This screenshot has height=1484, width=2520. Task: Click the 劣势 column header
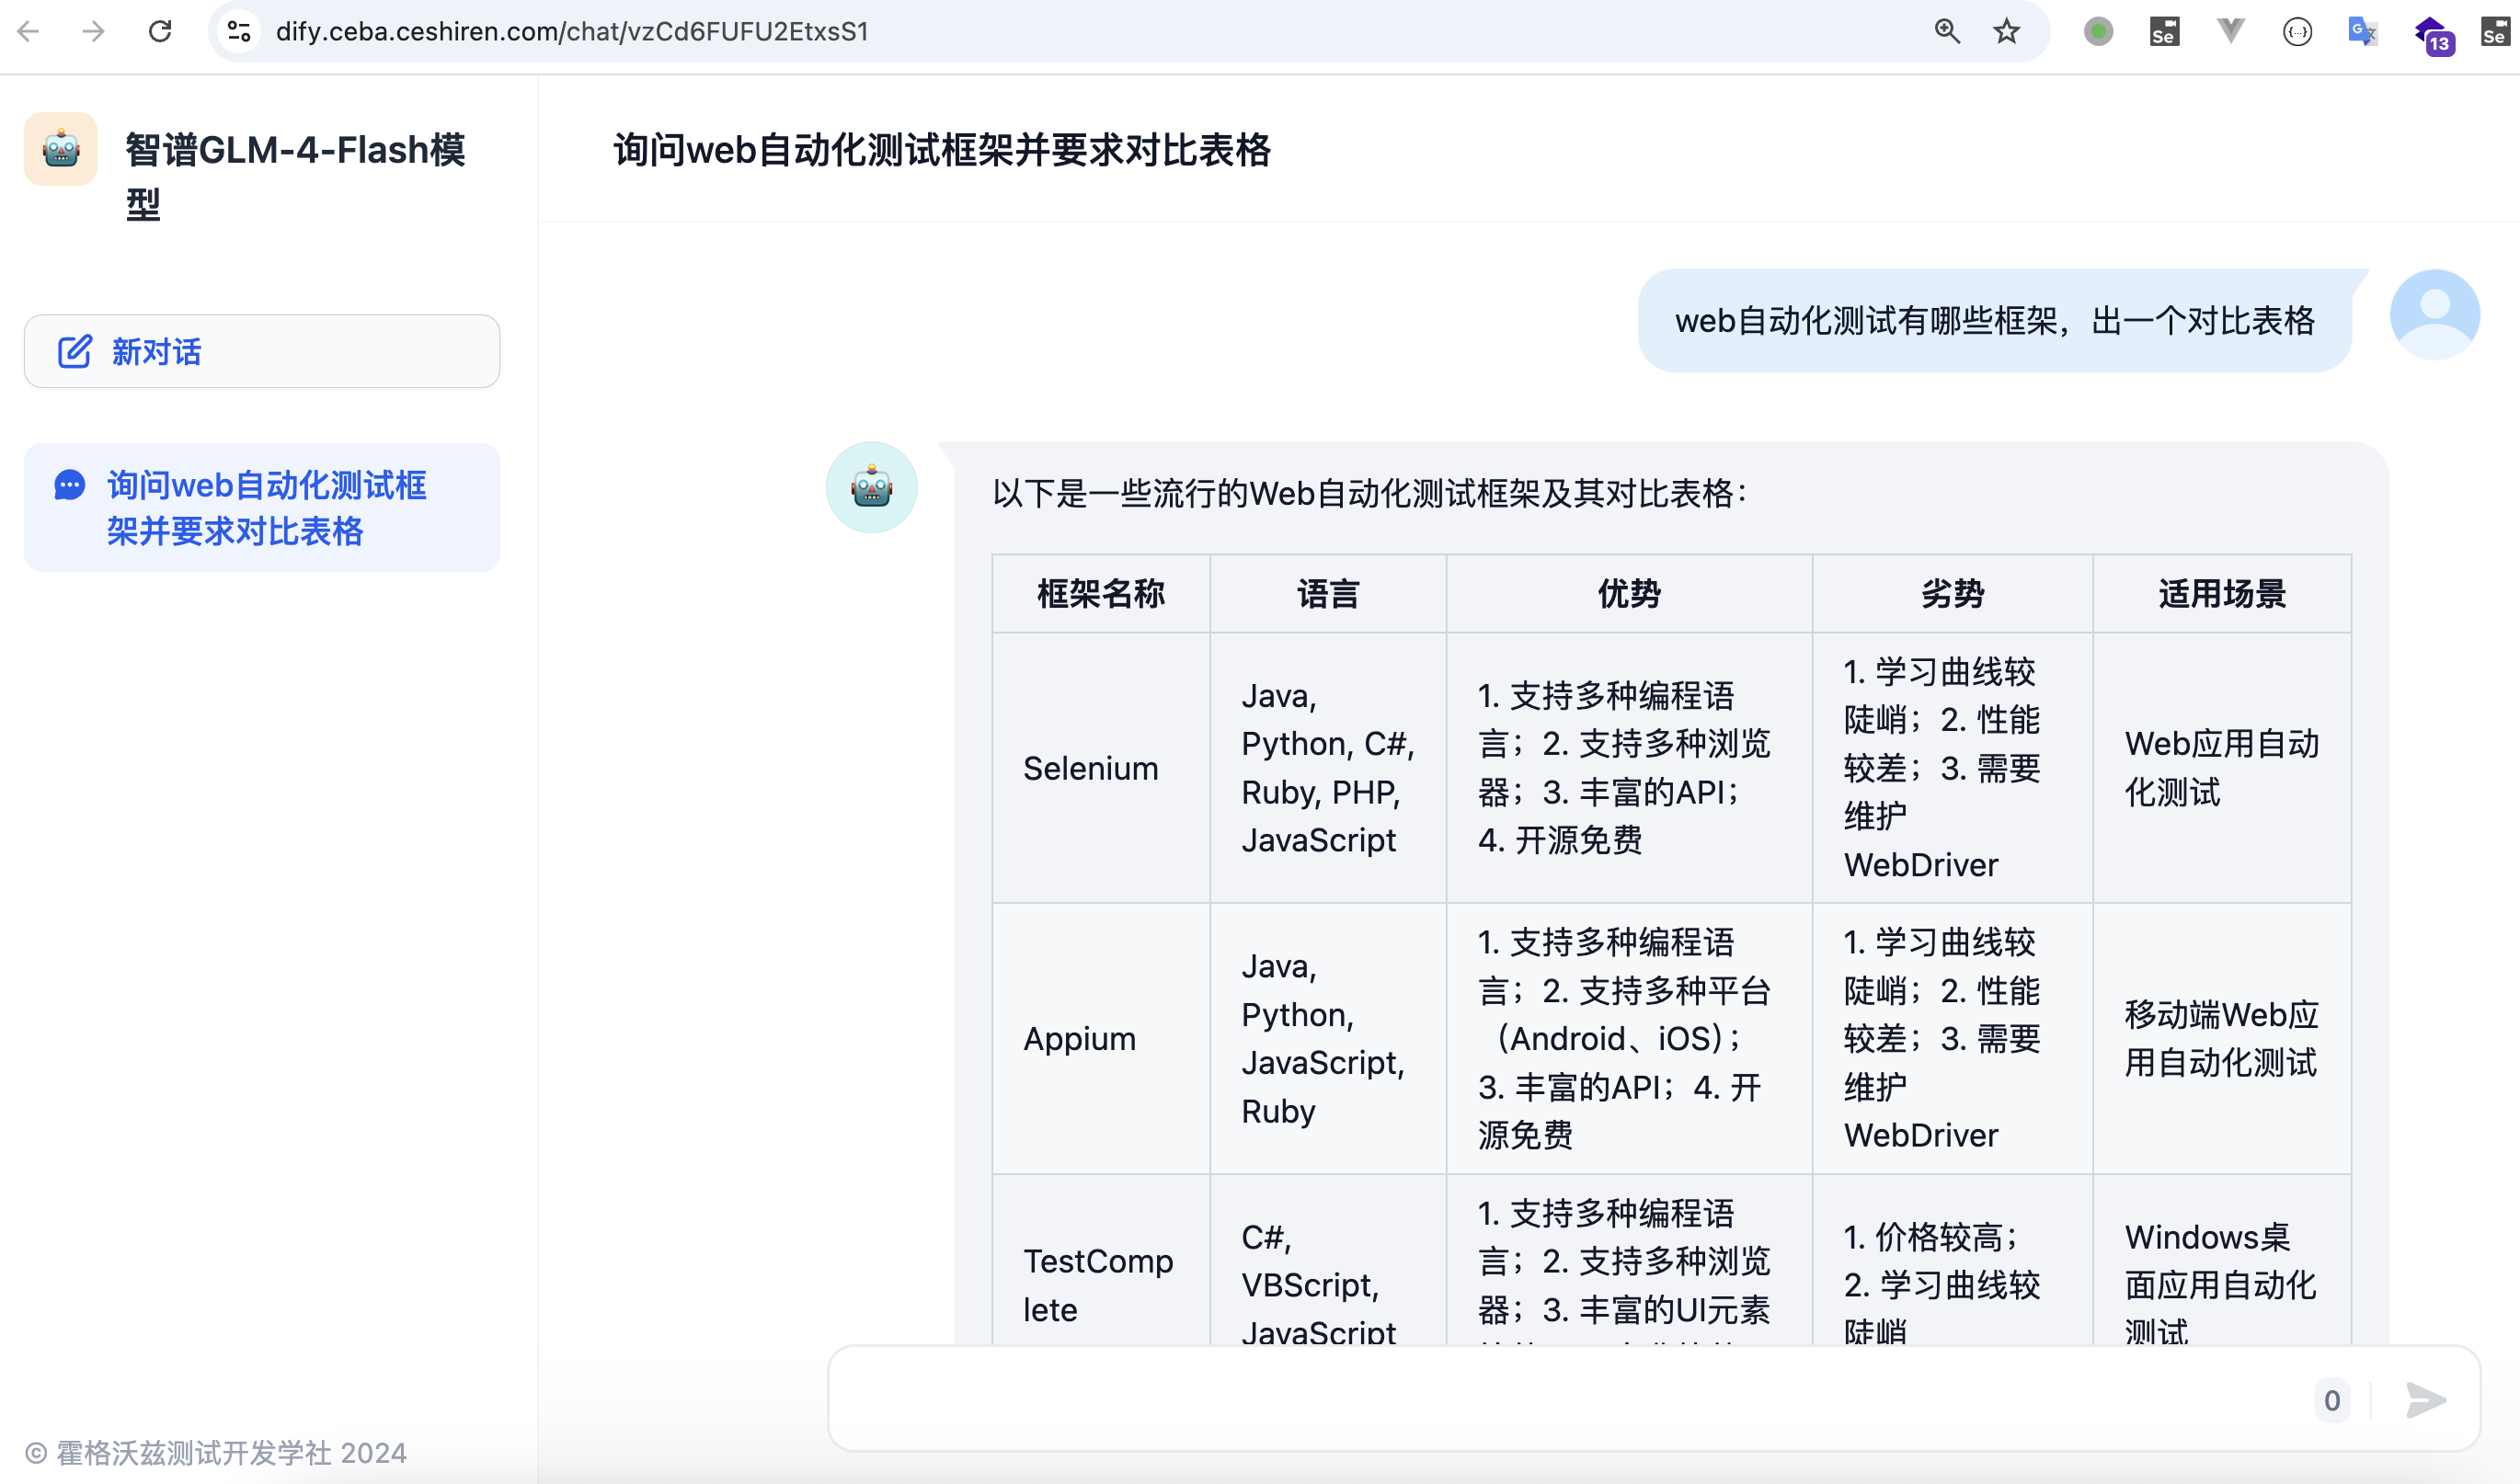coord(1952,594)
